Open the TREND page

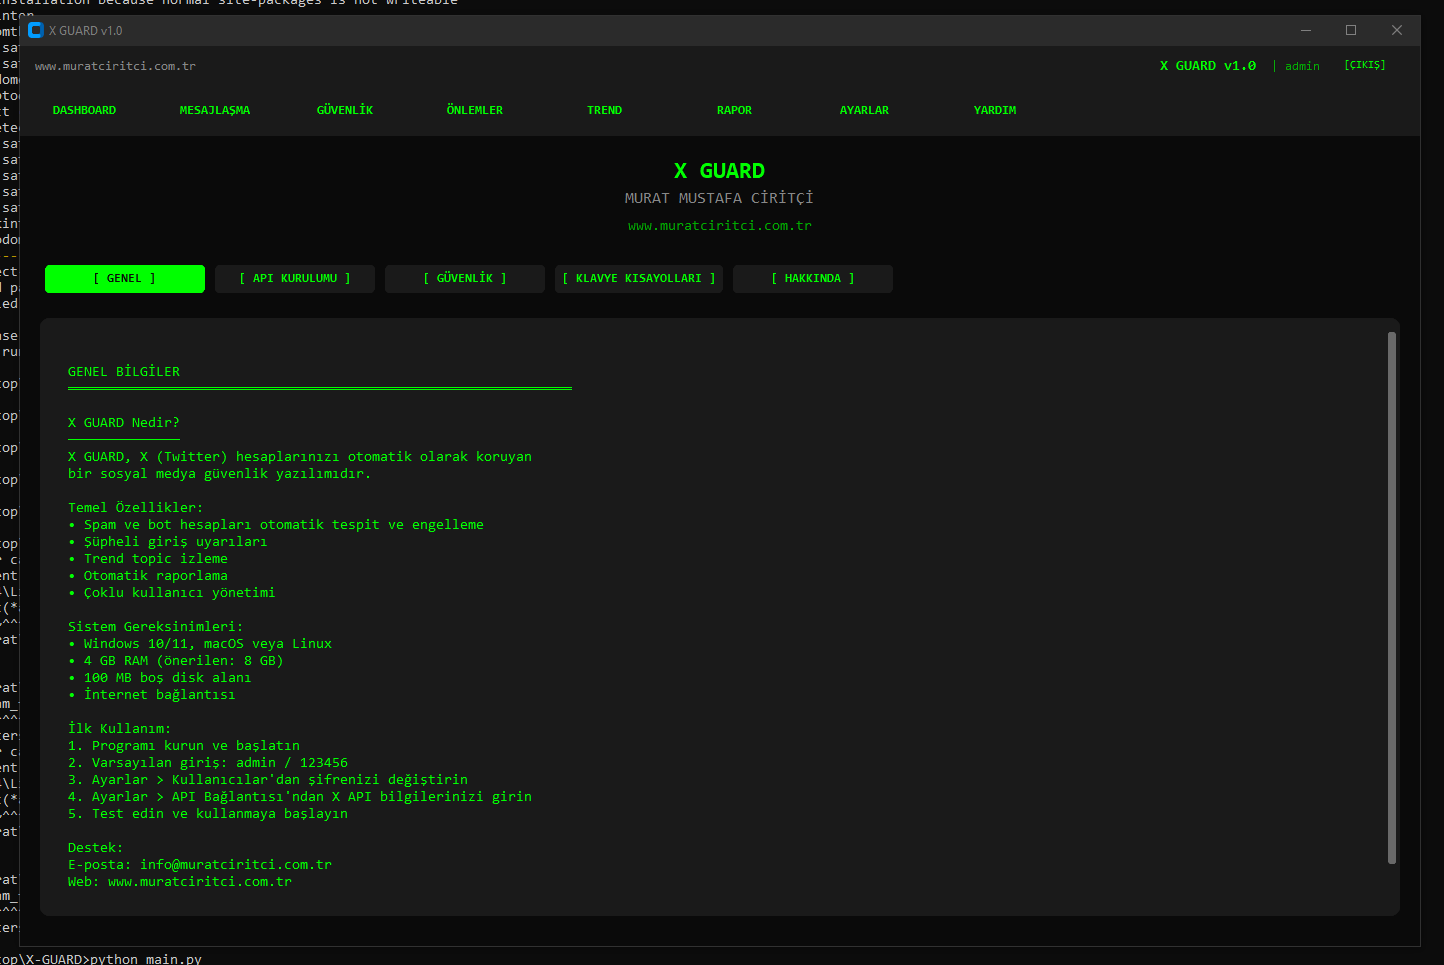[605, 110]
